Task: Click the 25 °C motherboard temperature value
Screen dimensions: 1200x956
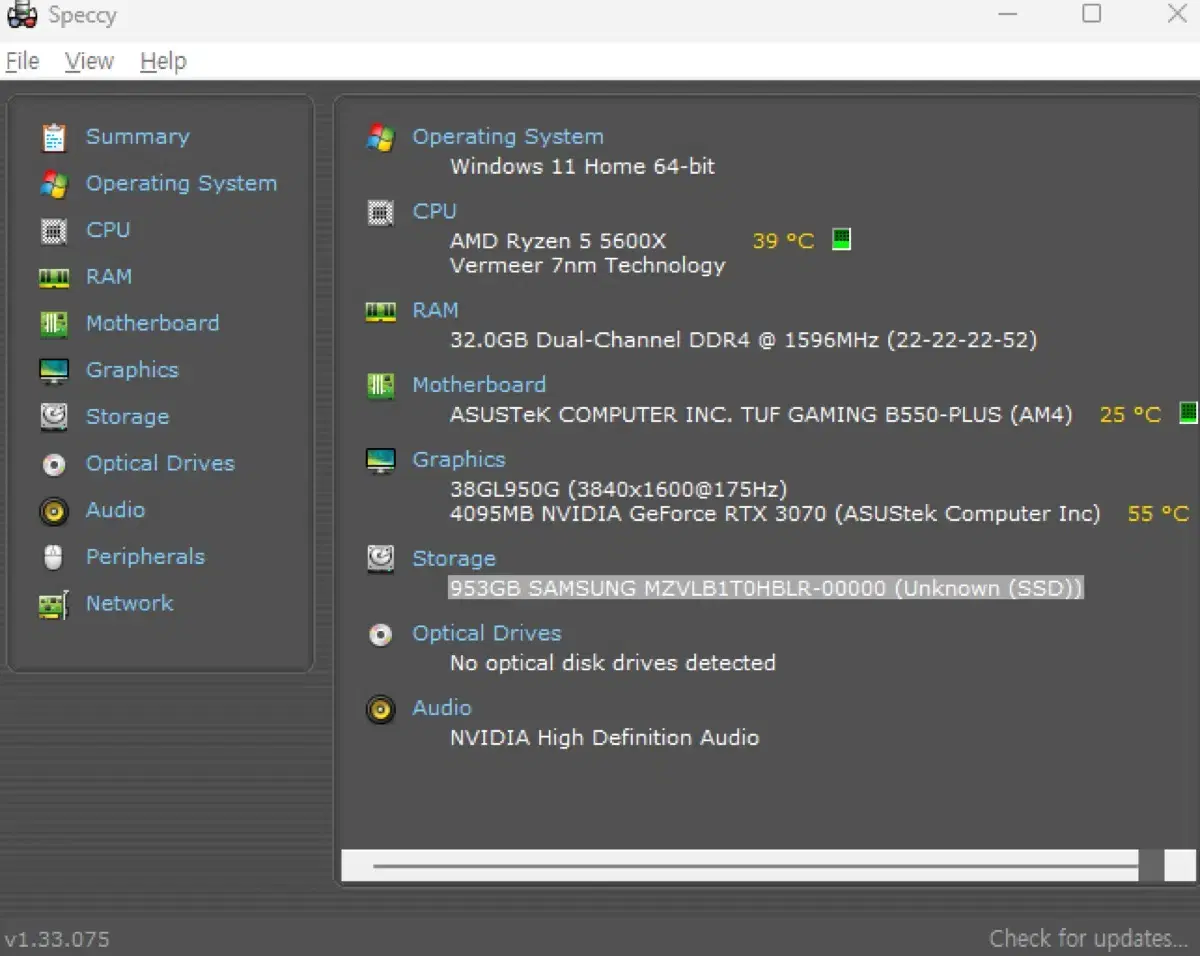Action: [1130, 414]
